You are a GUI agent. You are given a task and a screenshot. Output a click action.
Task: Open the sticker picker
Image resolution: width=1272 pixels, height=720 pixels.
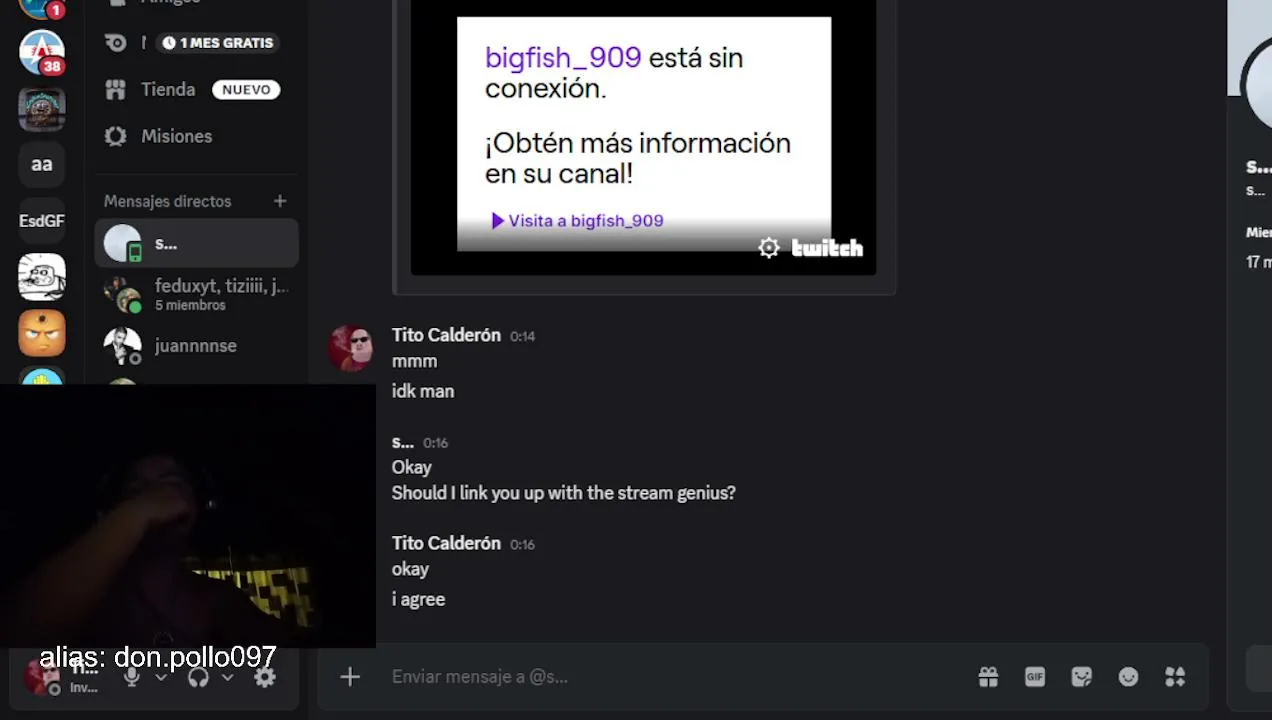pos(1081,677)
